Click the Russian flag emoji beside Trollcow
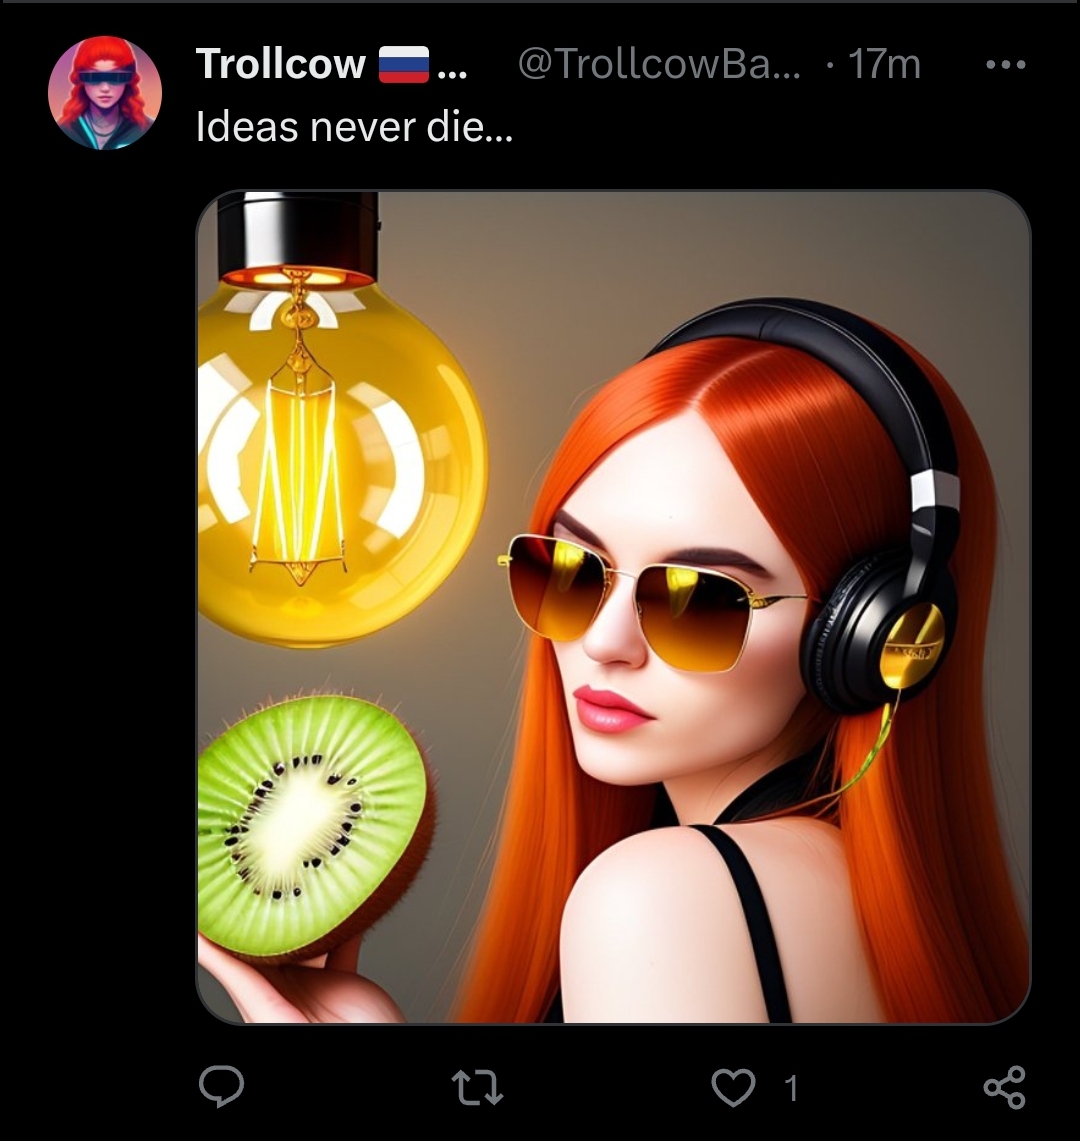The height and width of the screenshot is (1141, 1080). click(403, 65)
